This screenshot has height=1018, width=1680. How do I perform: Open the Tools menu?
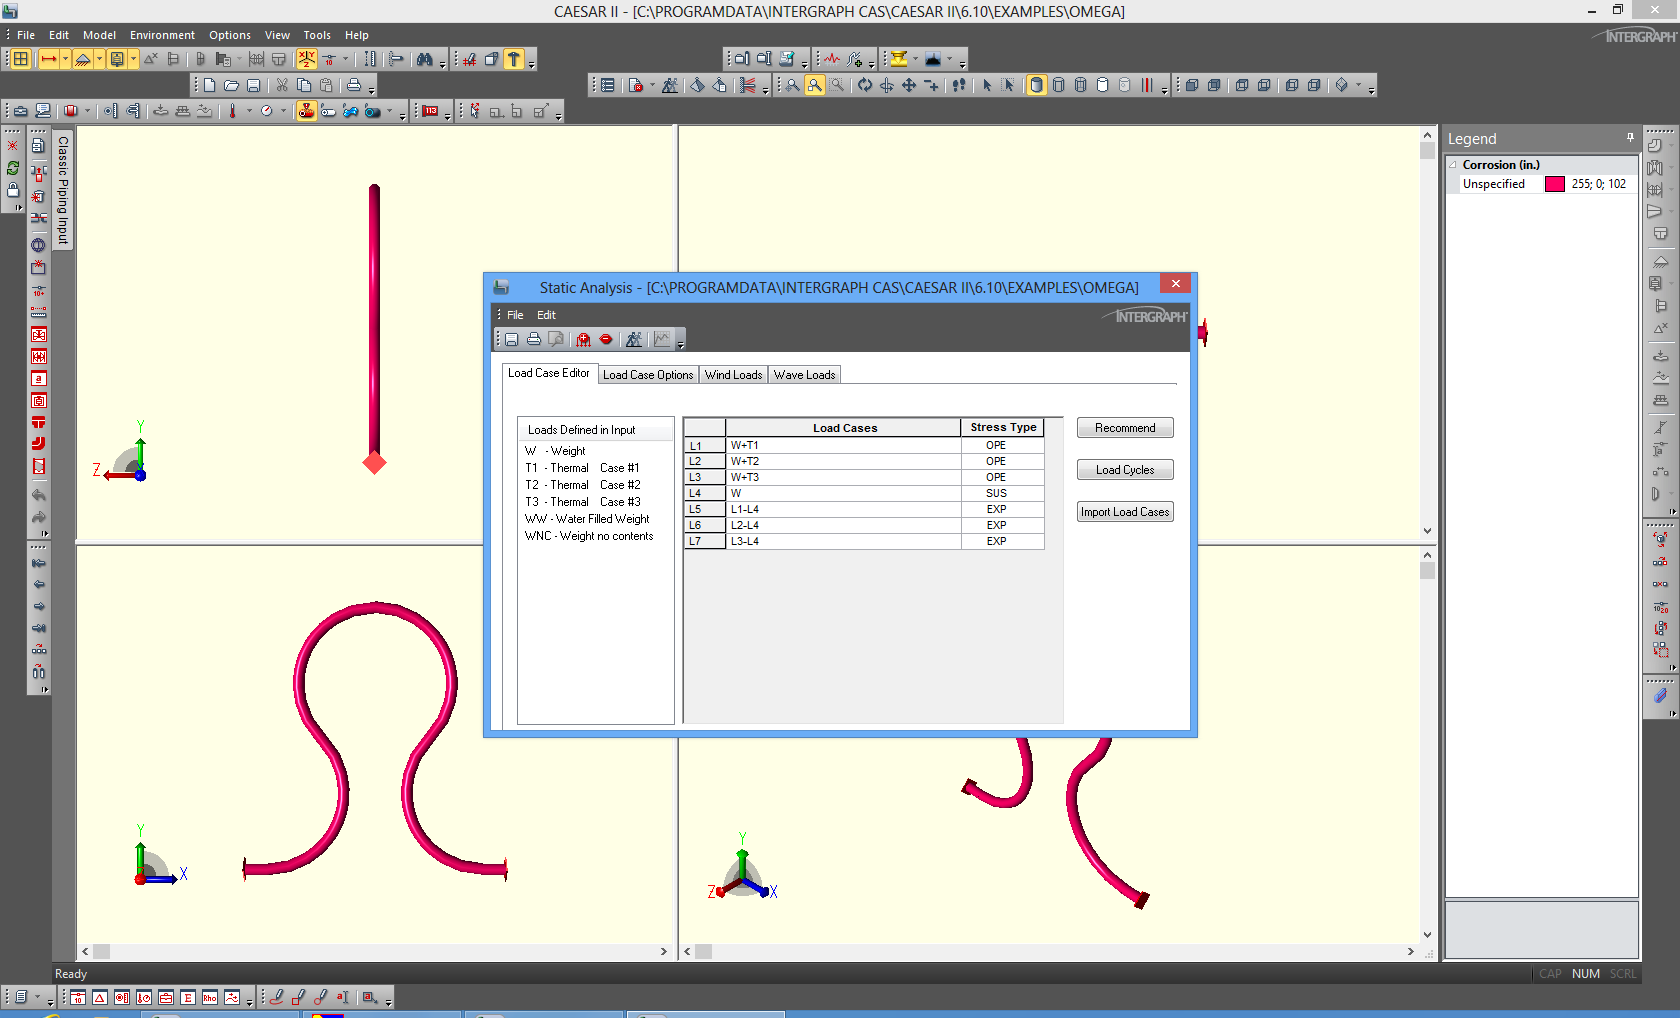[317, 35]
